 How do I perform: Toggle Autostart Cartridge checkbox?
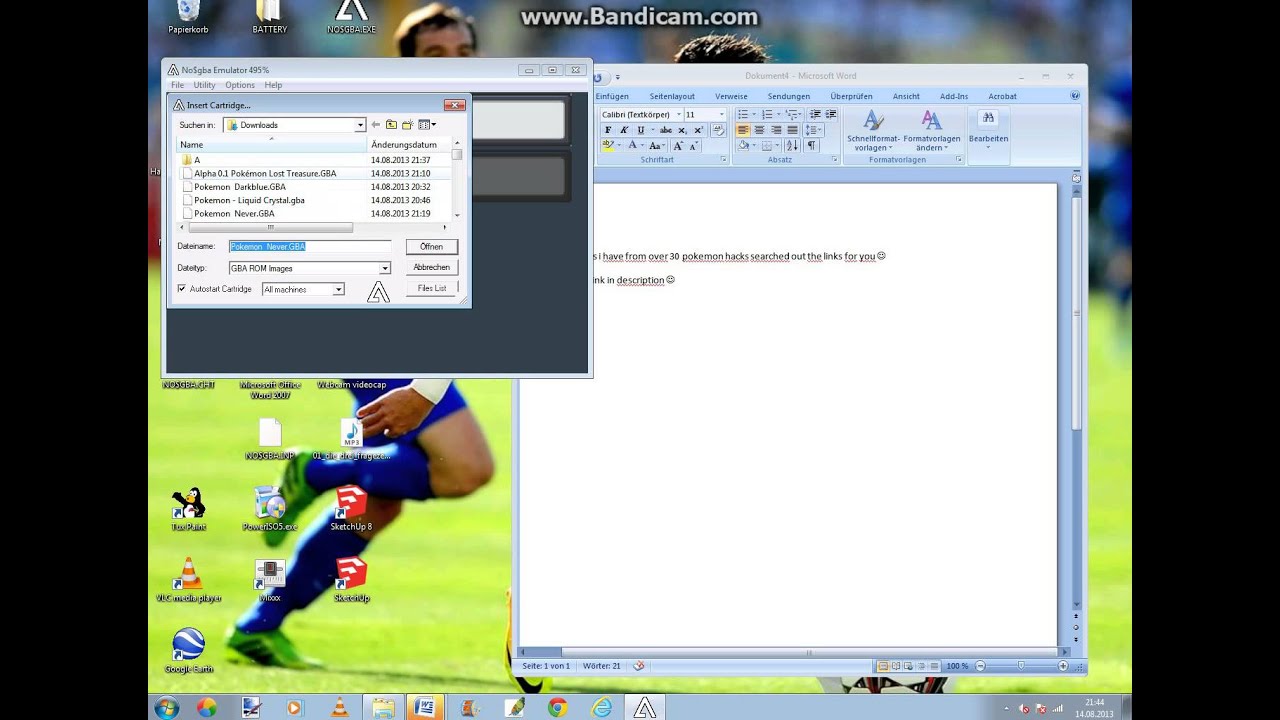tap(182, 289)
